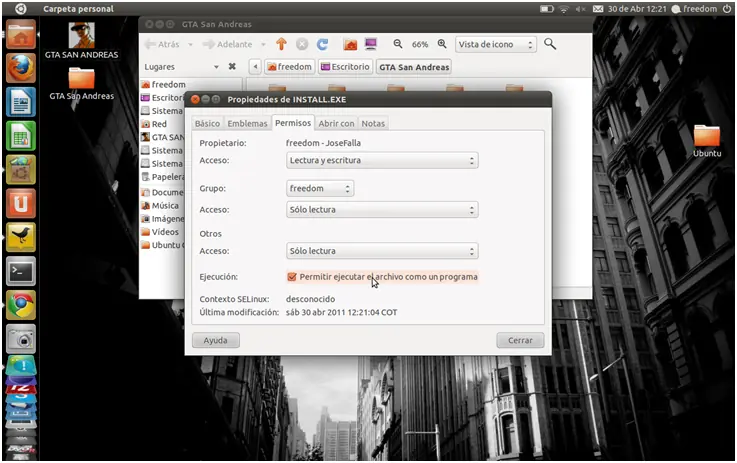Click the Atrás back button
The width and height of the screenshot is (737, 463).
click(162, 44)
